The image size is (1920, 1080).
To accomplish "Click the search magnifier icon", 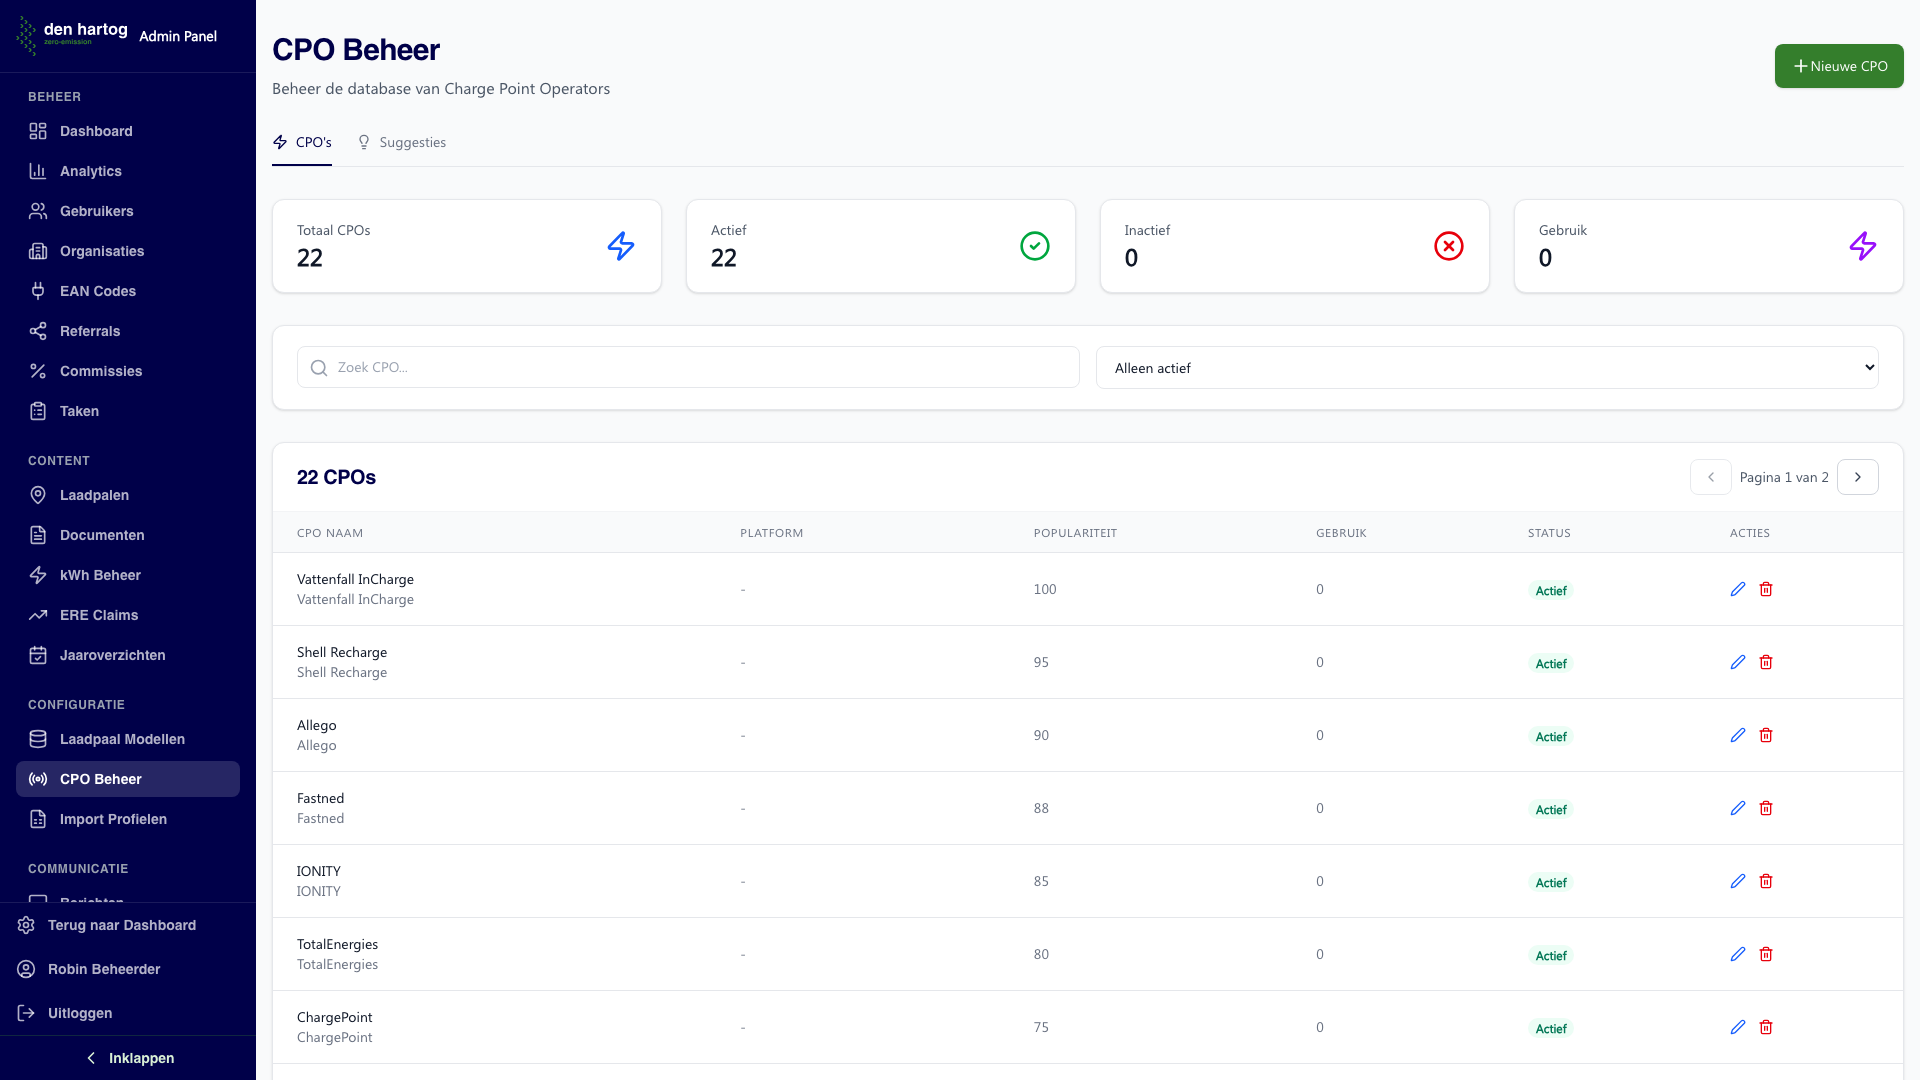I will [x=319, y=368].
